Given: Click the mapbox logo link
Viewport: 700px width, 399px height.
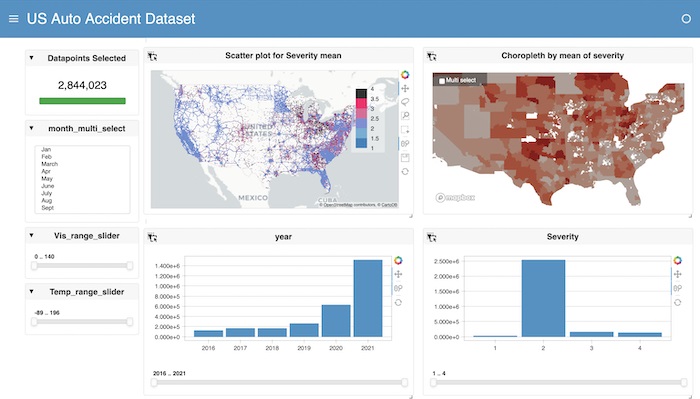Looking at the screenshot, I should point(455,197).
